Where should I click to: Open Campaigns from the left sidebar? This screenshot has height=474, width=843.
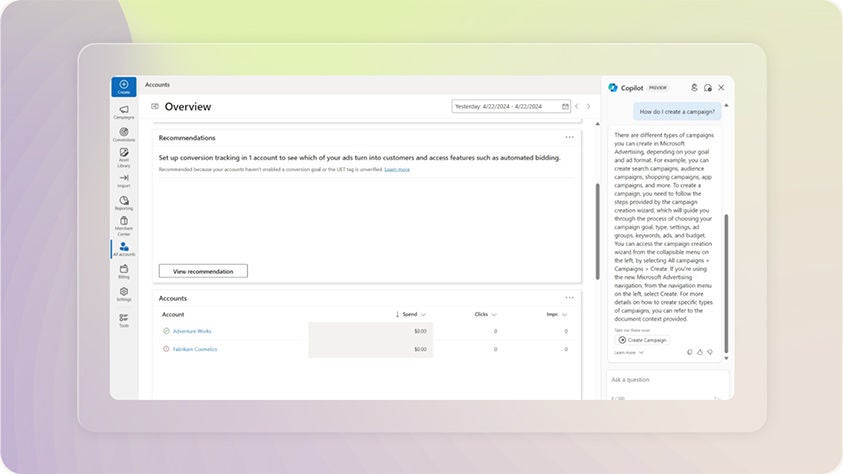pos(123,112)
